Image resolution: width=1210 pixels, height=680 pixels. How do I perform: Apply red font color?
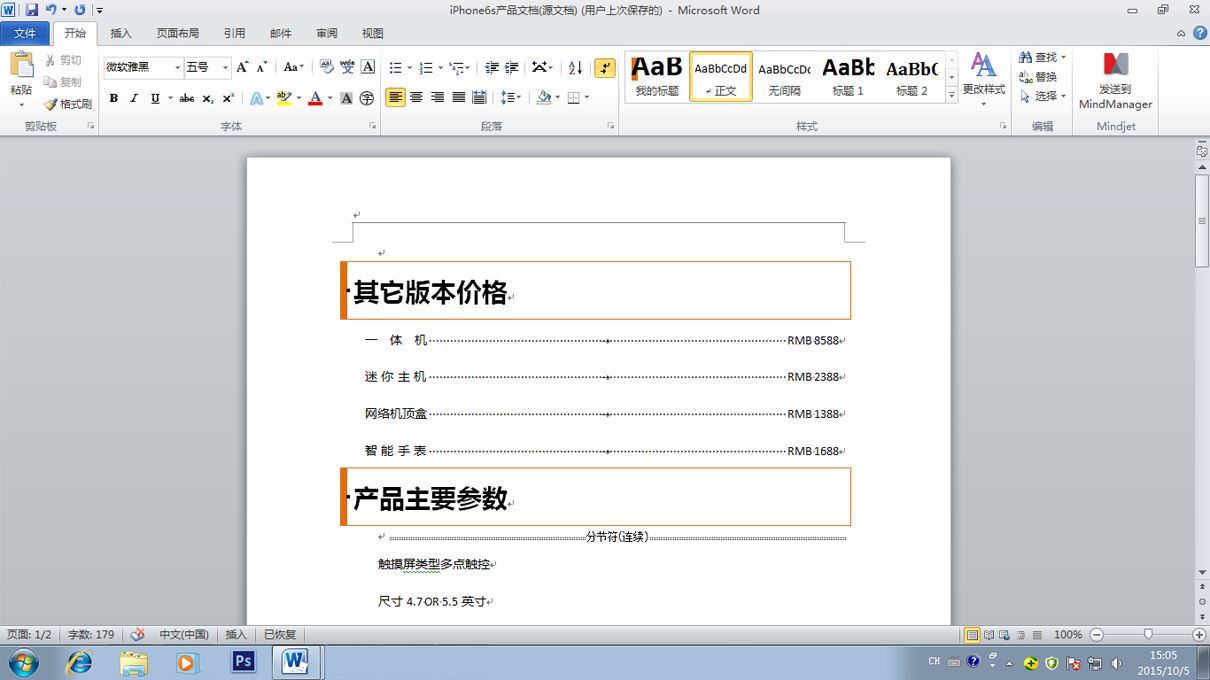coord(315,98)
